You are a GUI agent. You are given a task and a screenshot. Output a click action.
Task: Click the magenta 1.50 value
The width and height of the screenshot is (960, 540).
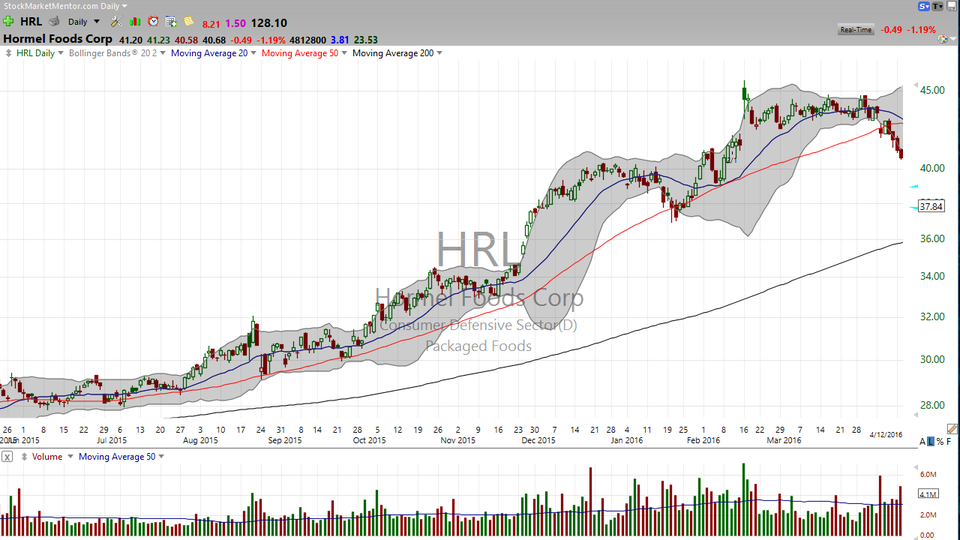pyautogui.click(x=235, y=23)
